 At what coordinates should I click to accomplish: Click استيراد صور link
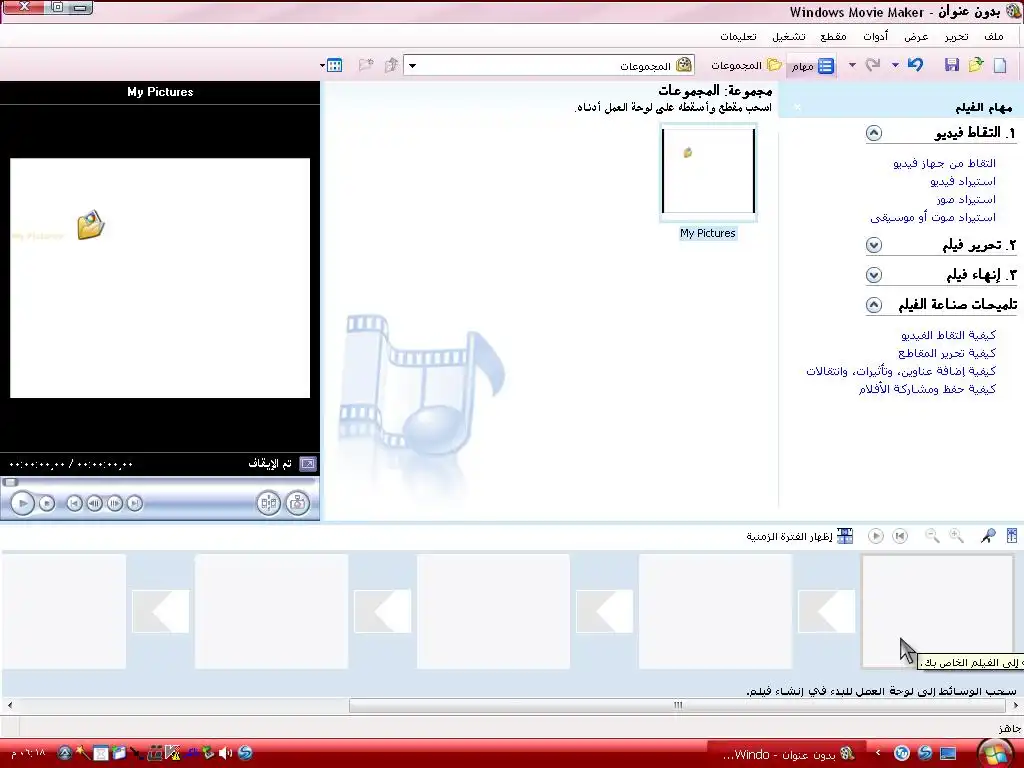click(966, 199)
